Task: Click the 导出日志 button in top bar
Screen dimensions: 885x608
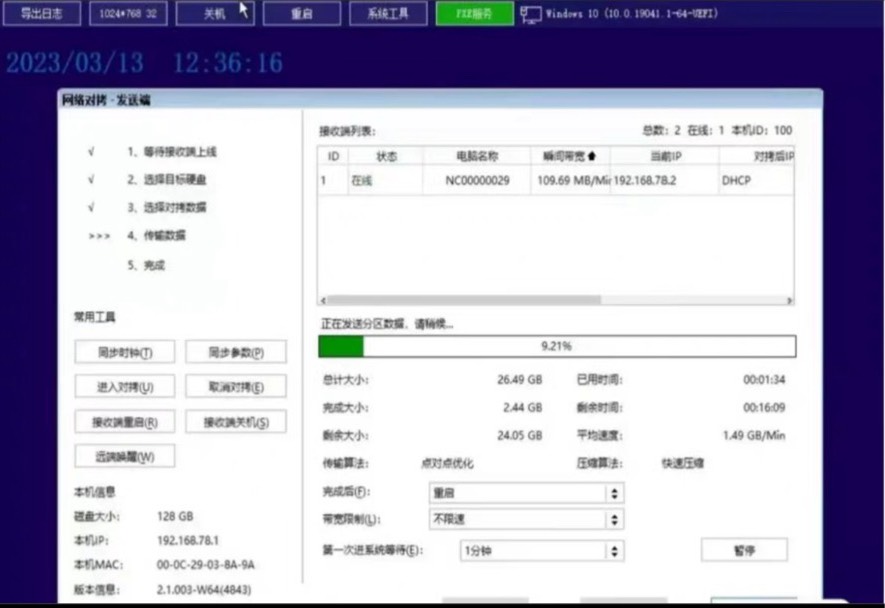Action: point(42,14)
